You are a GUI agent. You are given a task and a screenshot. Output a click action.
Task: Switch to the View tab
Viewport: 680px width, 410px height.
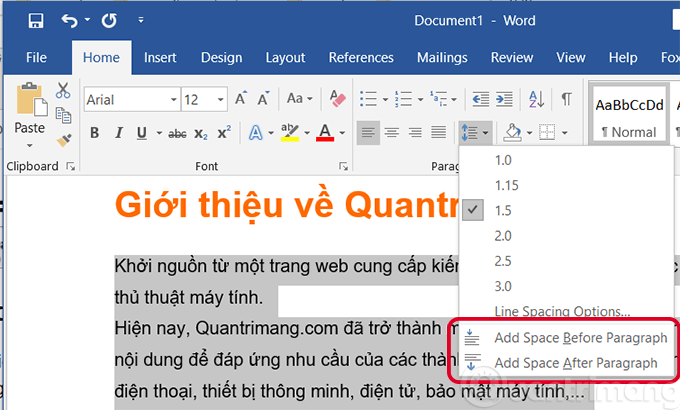[571, 57]
